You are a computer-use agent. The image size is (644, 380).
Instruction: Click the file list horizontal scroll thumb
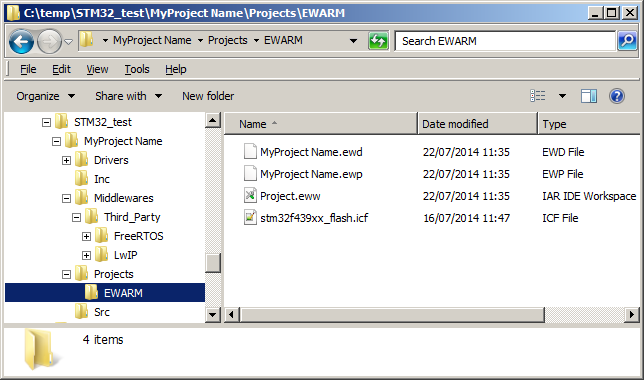(393, 315)
